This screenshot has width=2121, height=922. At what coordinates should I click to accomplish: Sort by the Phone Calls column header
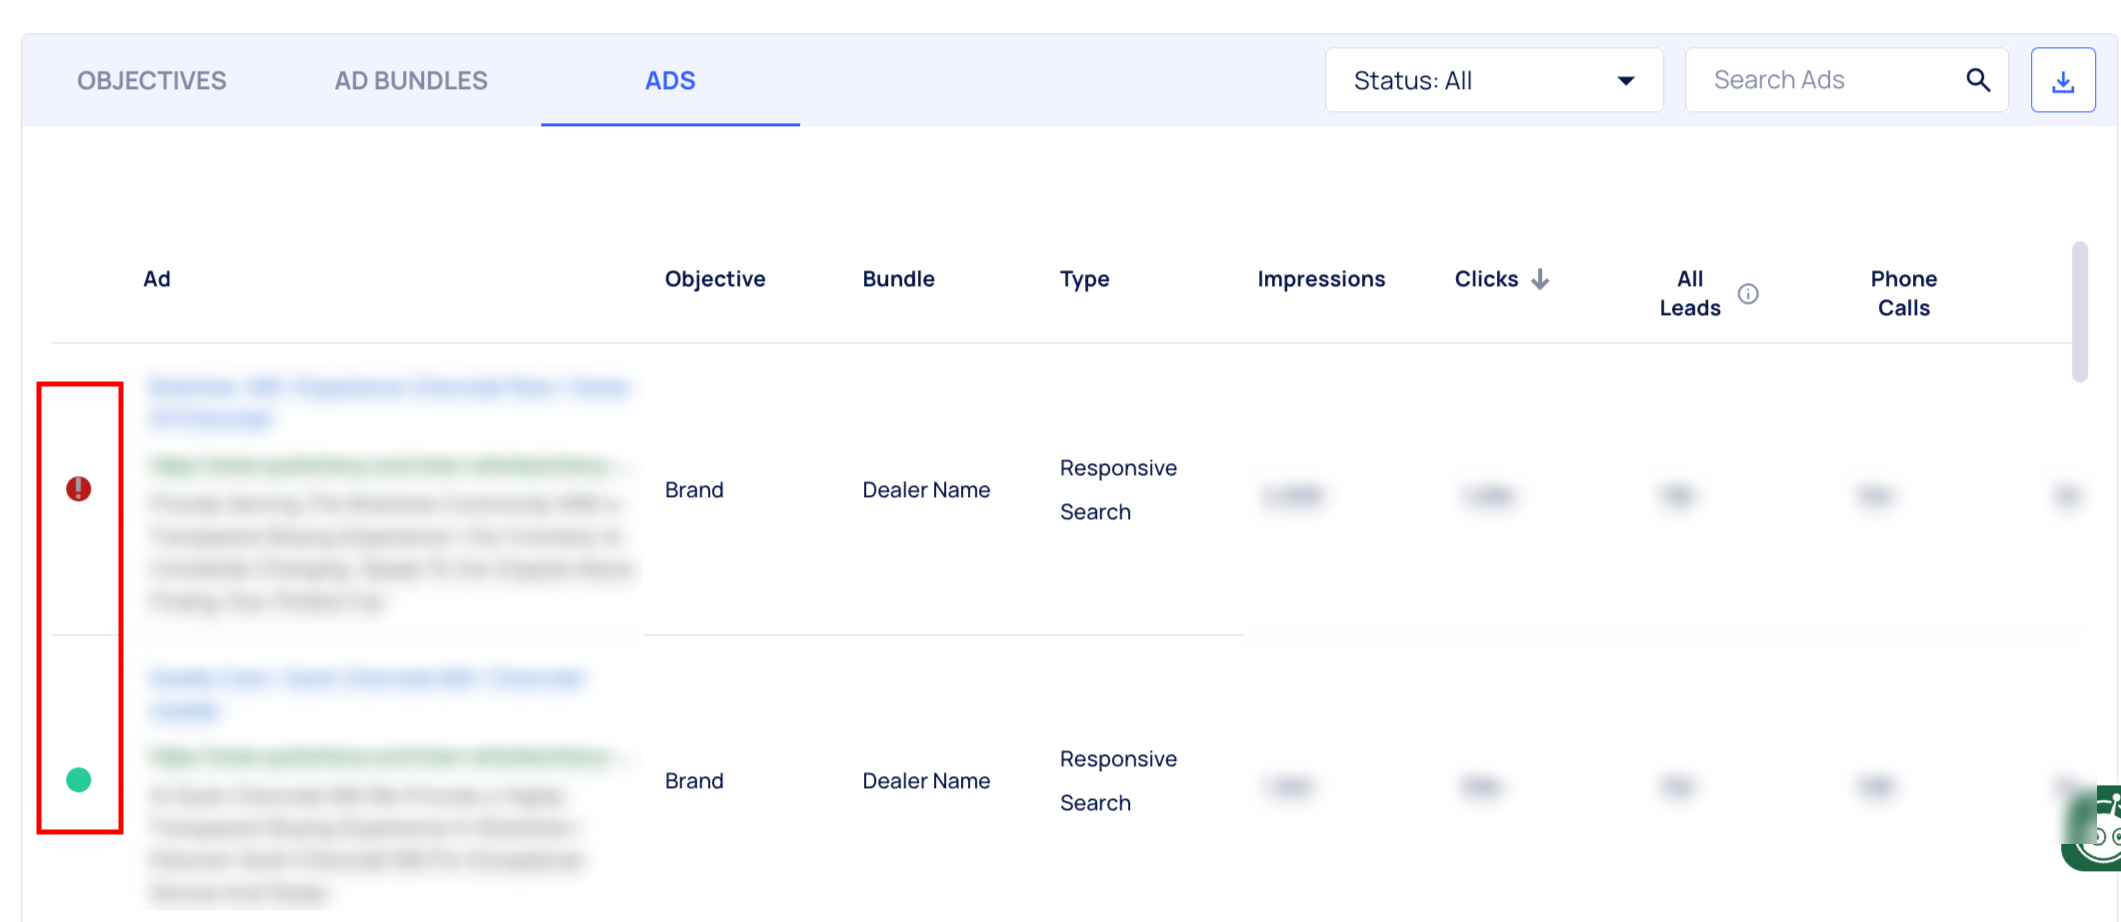tap(1903, 293)
